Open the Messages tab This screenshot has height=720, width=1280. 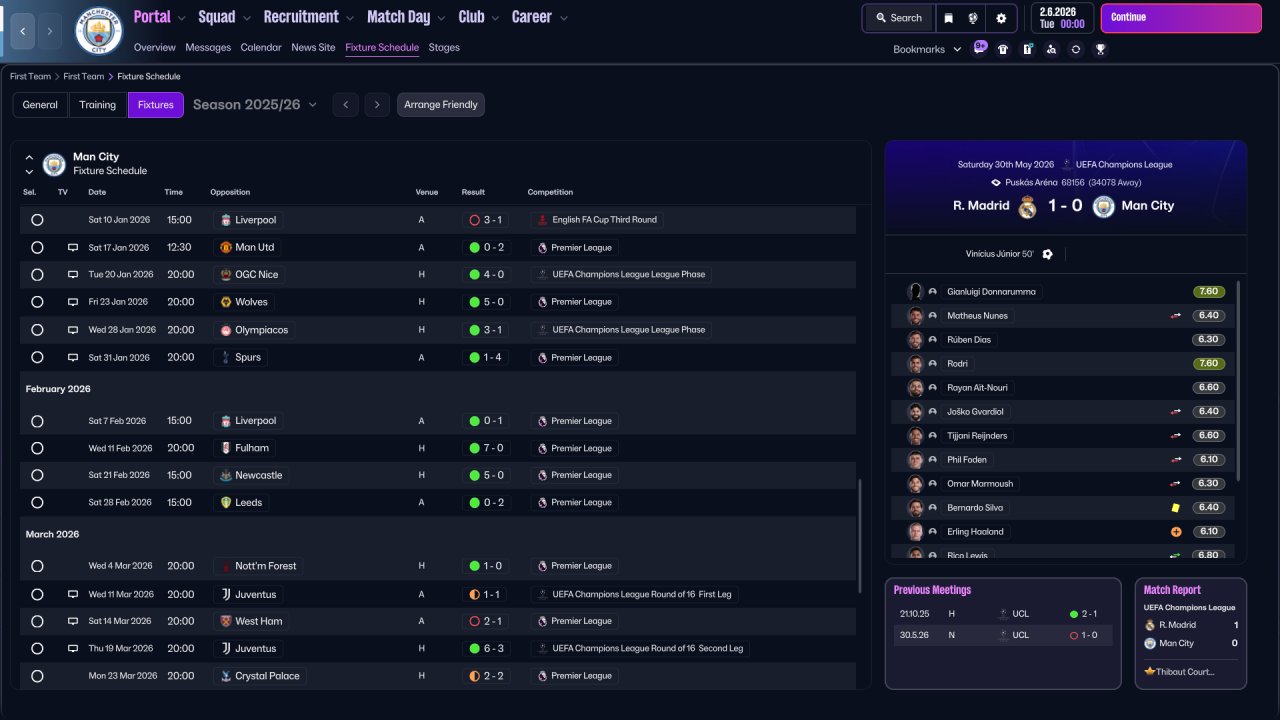[x=208, y=47]
